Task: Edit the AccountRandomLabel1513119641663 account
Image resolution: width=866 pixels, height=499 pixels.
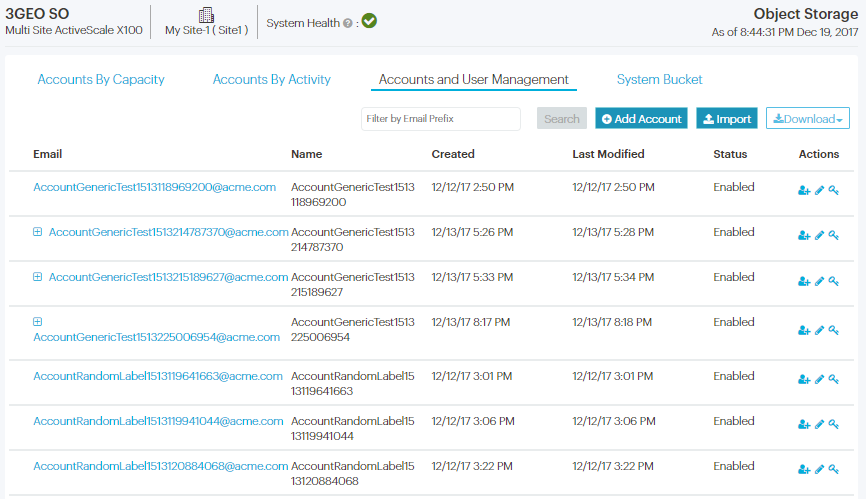Action: [820, 380]
